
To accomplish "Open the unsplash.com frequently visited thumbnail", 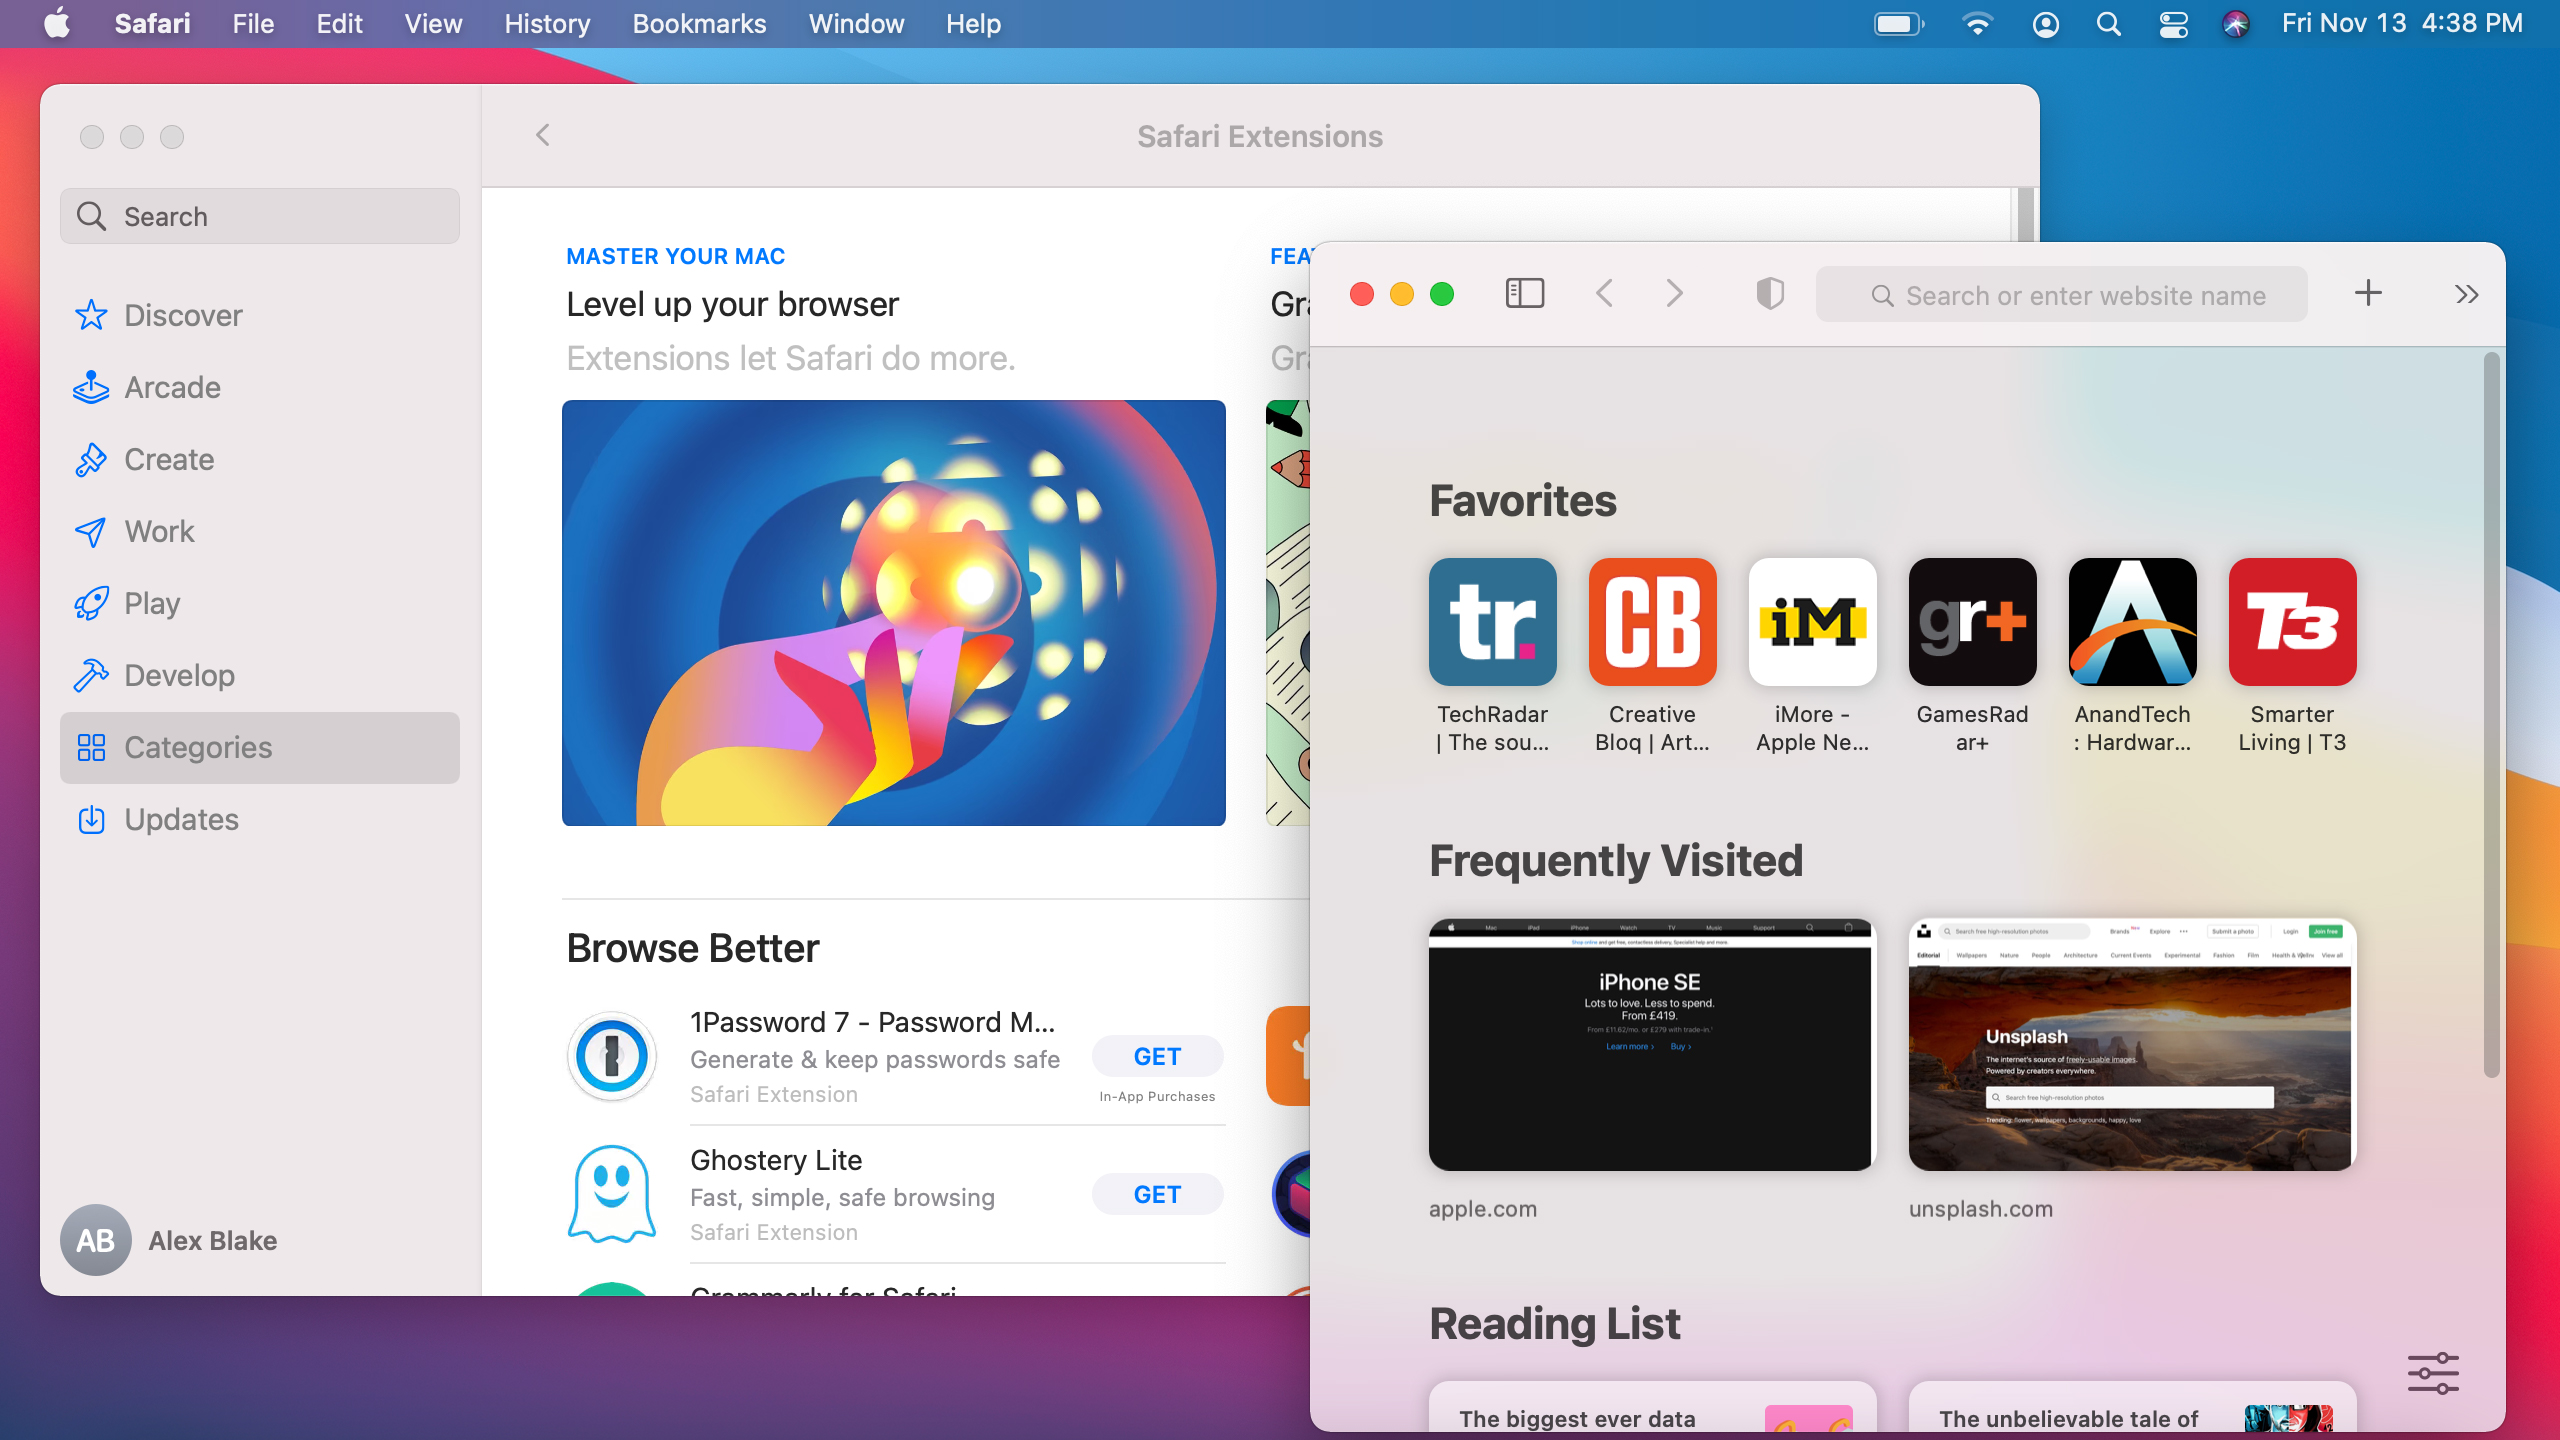I will (x=2133, y=1045).
